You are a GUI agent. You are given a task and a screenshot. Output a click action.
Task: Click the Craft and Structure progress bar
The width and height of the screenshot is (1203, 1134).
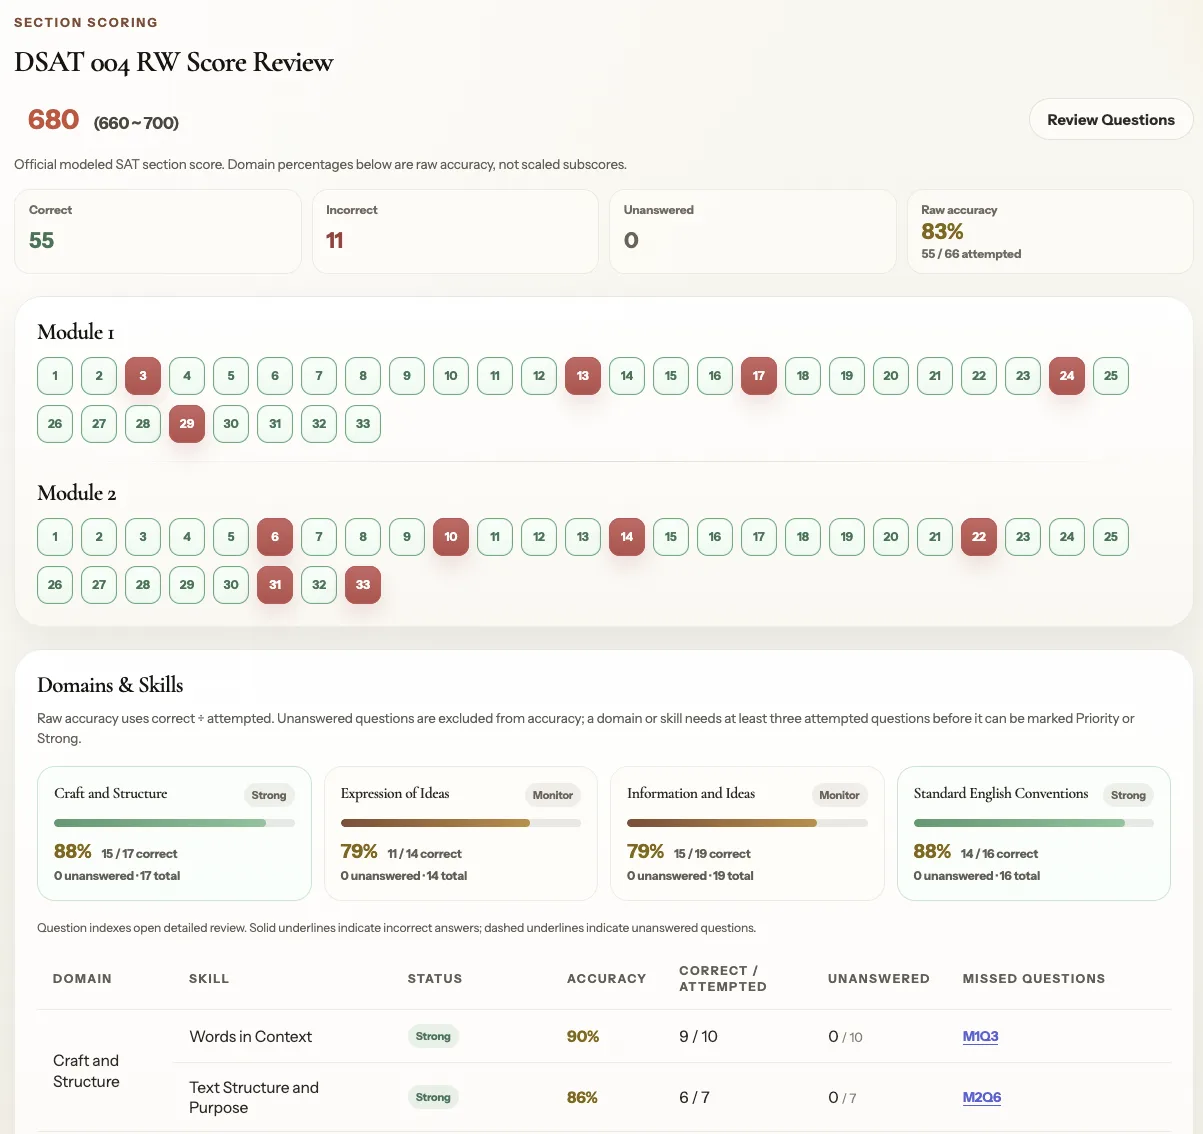tap(175, 823)
